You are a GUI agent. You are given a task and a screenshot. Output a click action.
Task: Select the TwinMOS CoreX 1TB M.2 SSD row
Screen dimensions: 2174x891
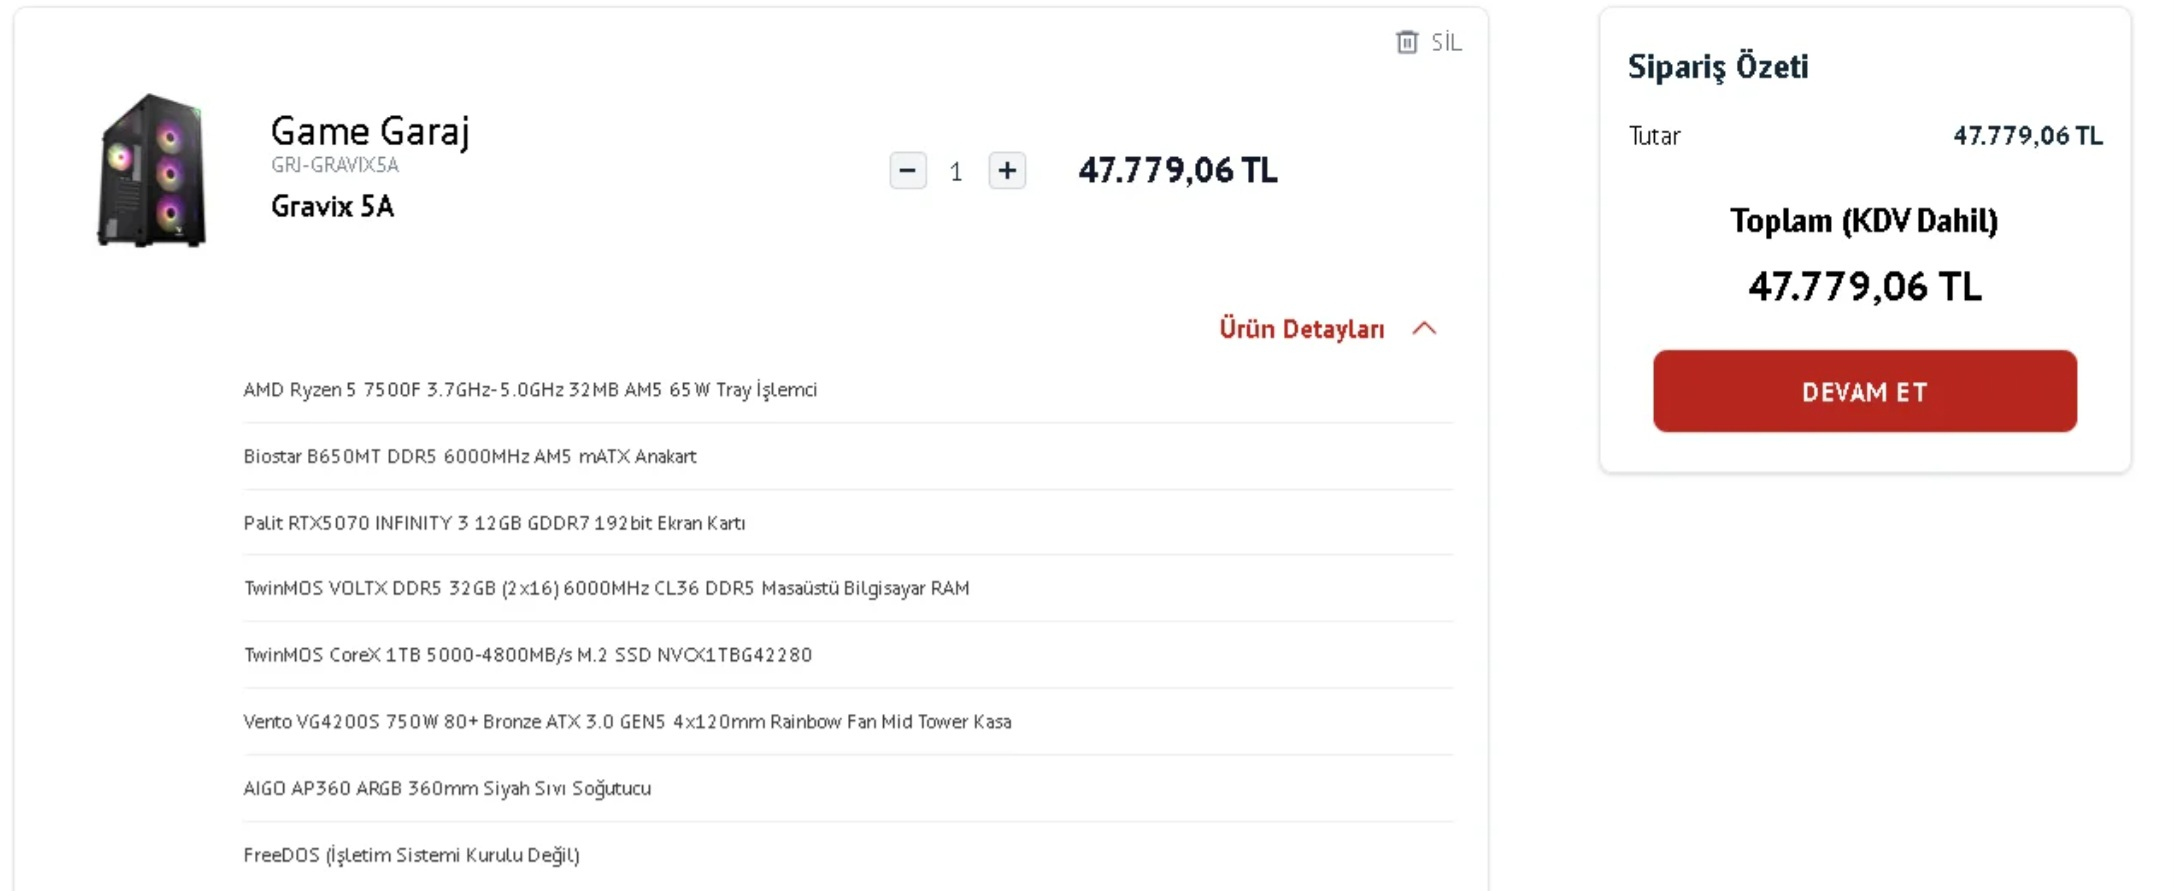(x=848, y=655)
